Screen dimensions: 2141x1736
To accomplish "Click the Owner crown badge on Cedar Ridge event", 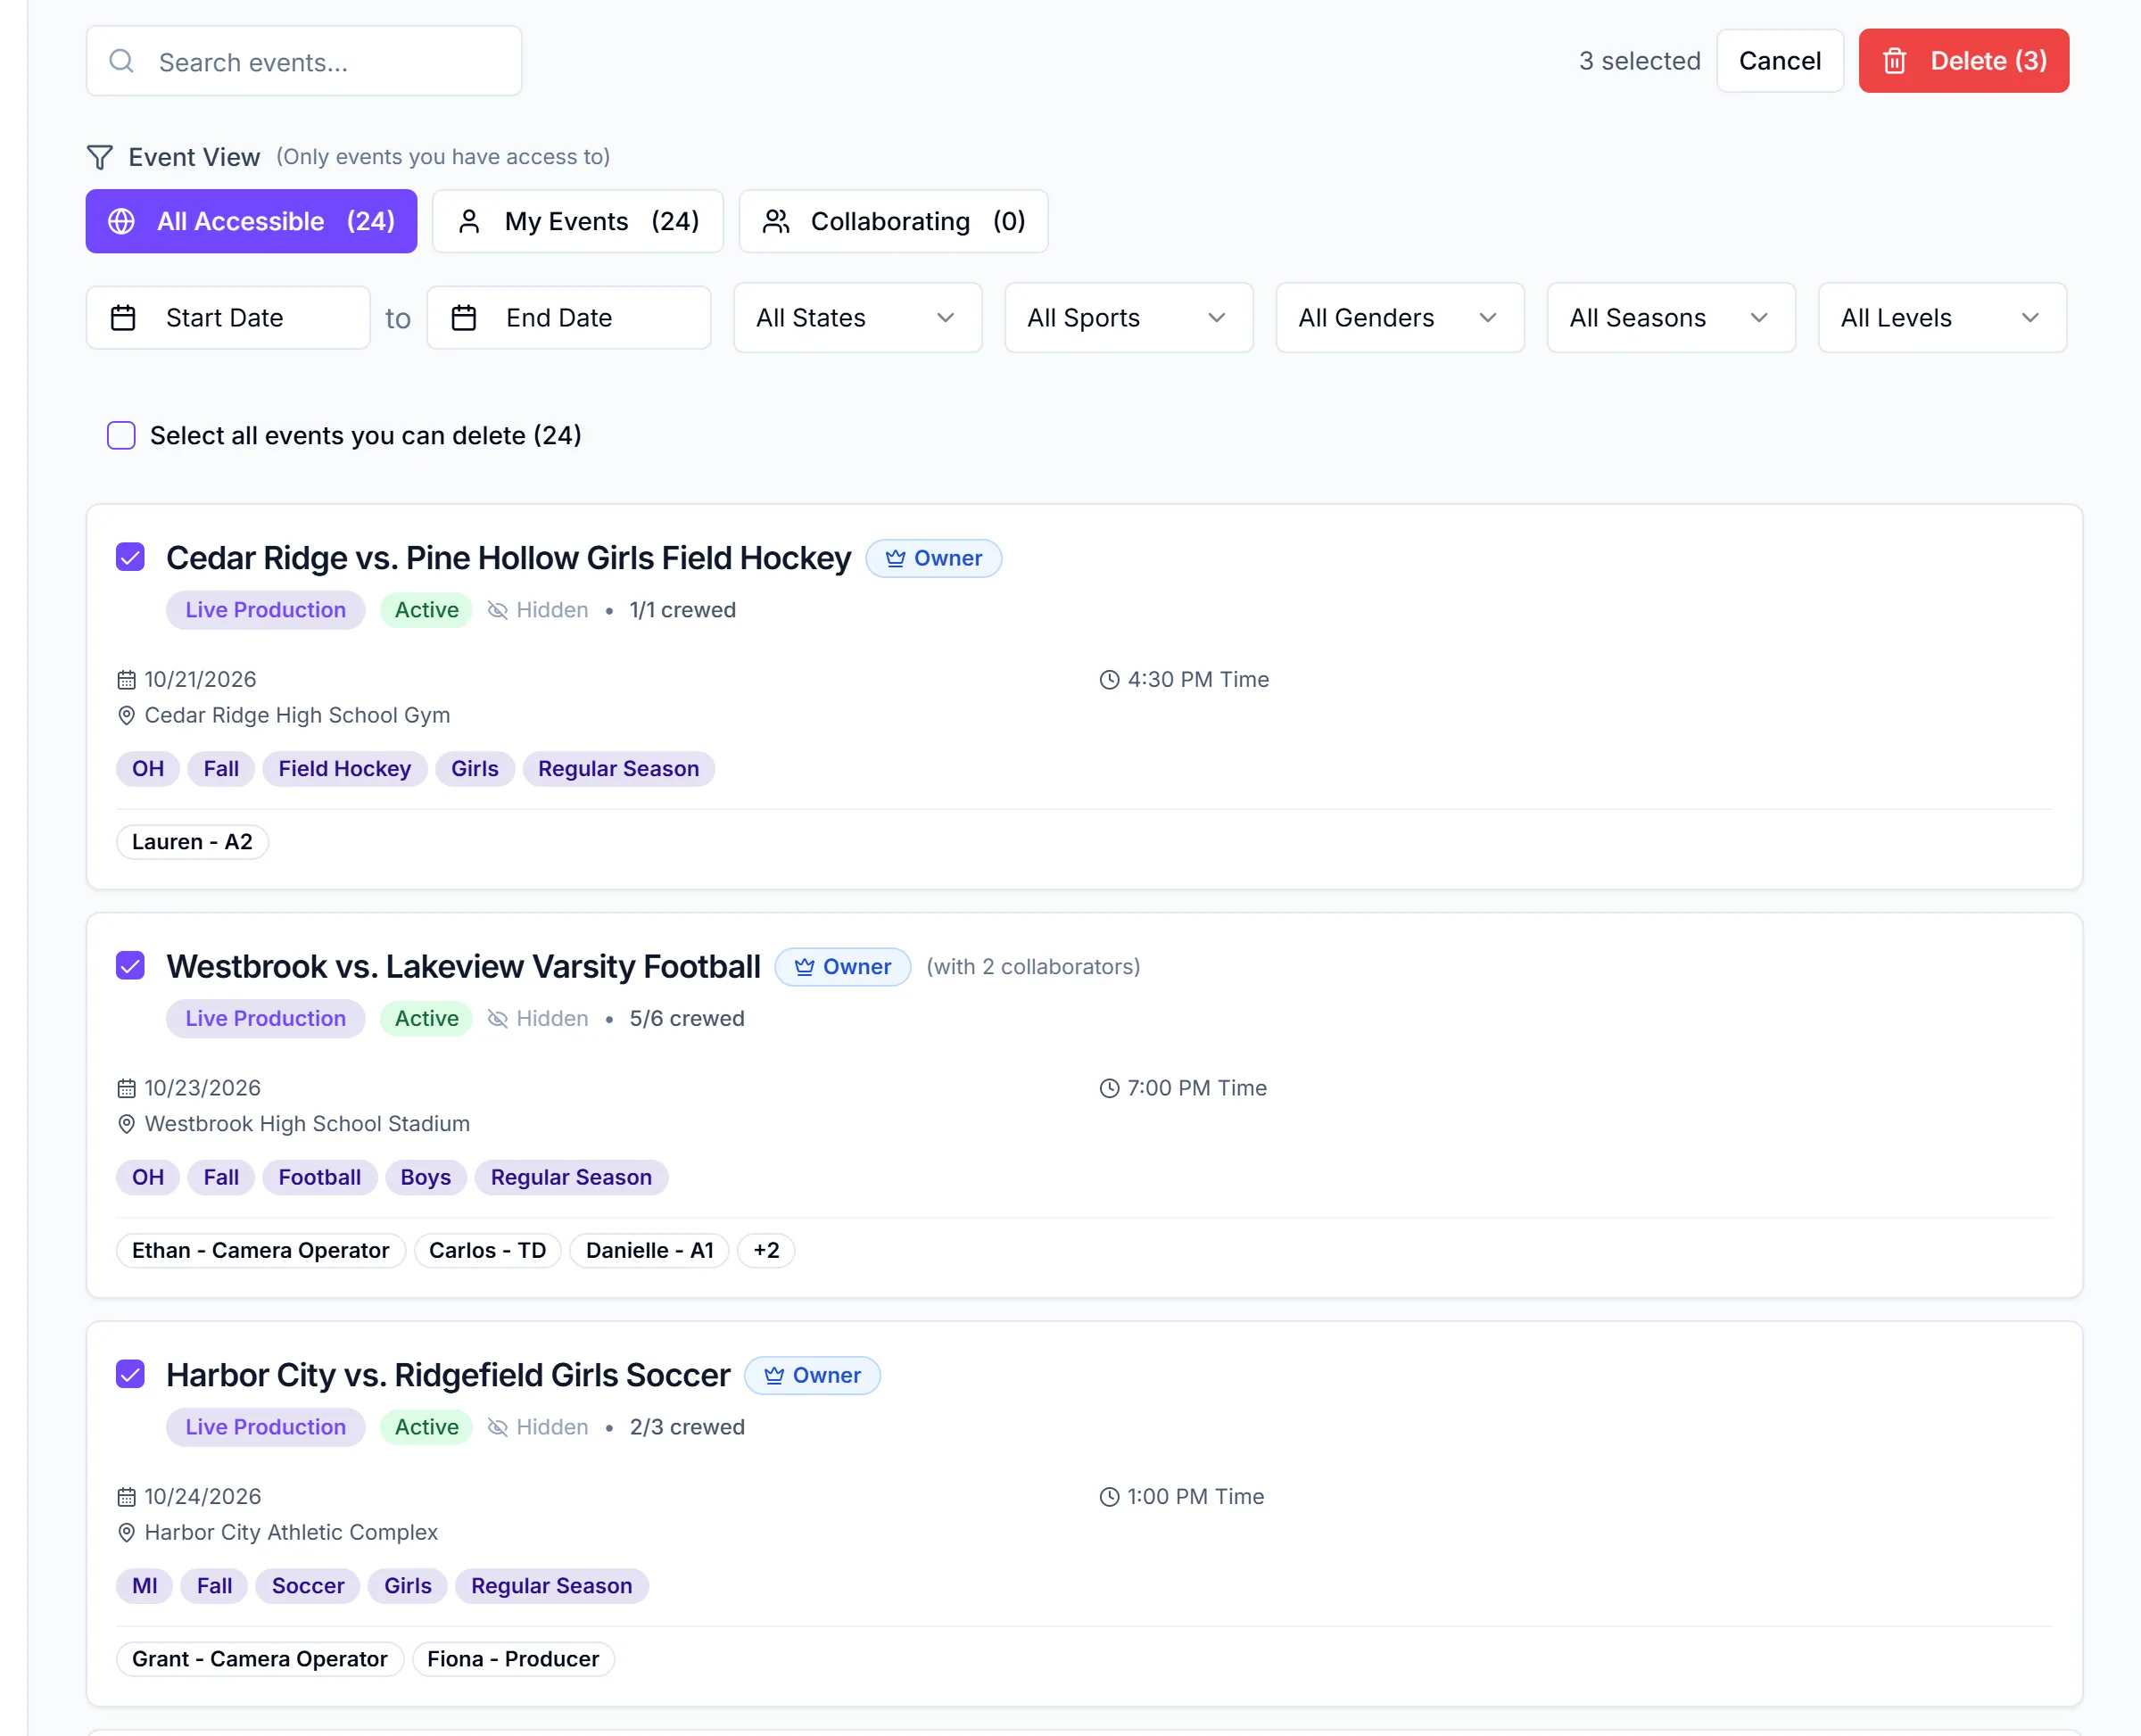I will pos(933,558).
